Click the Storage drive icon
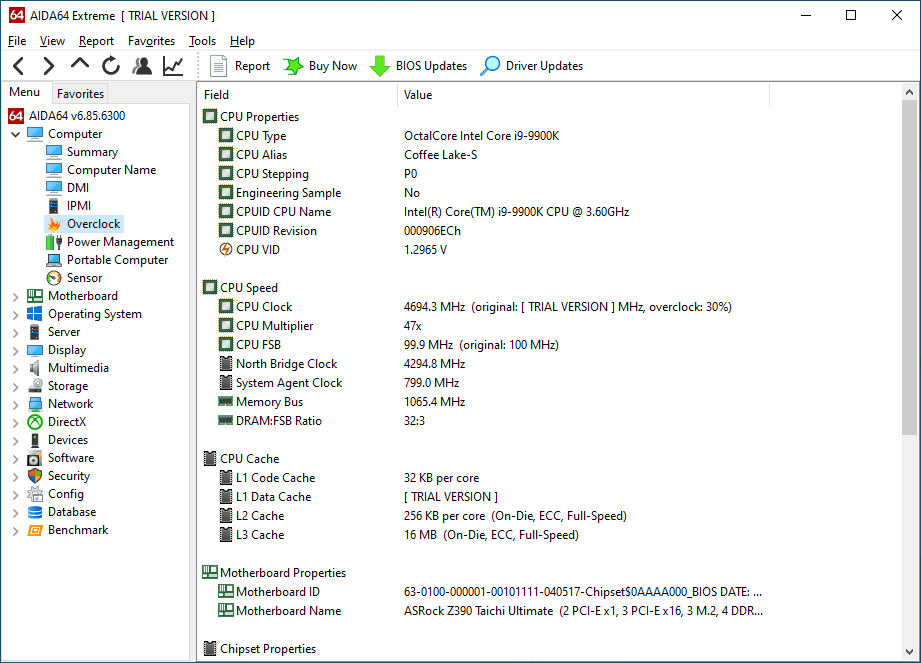Screen dimensions: 921x663 [x=35, y=386]
